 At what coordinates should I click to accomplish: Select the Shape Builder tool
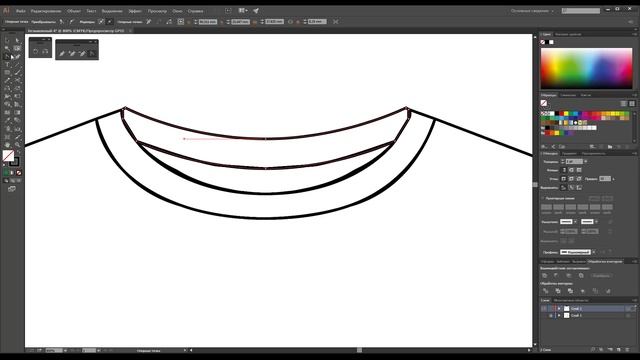tap(7, 104)
